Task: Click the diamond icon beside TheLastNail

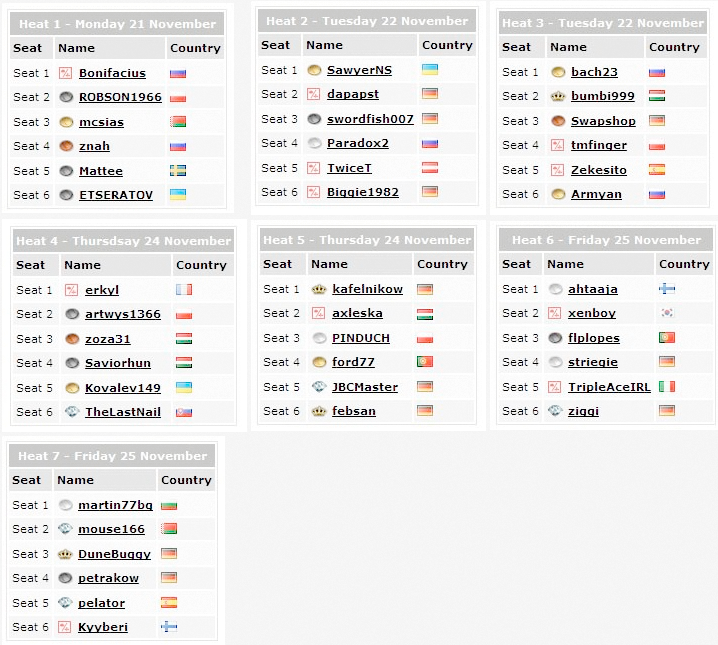Action: coord(72,412)
